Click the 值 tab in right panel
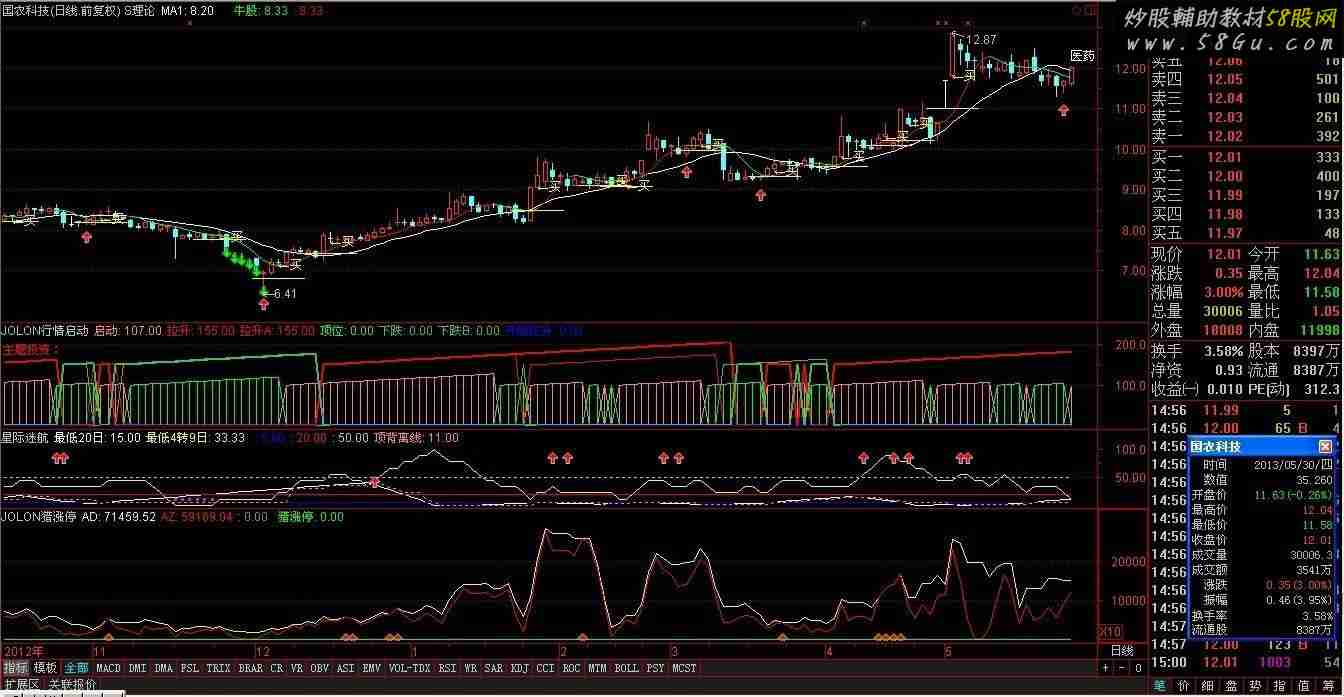 1304,686
